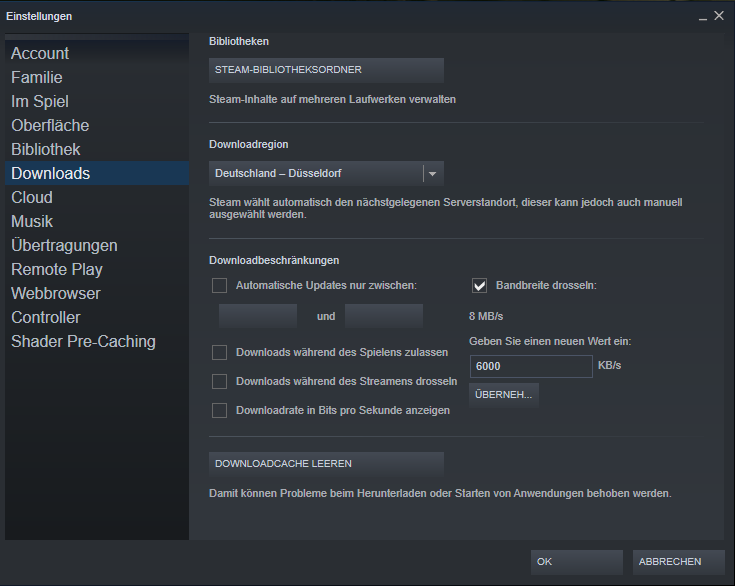Click the current limit text '8 MB/s'
Image resolution: width=735 pixels, height=586 pixels.
pyautogui.click(x=486, y=316)
